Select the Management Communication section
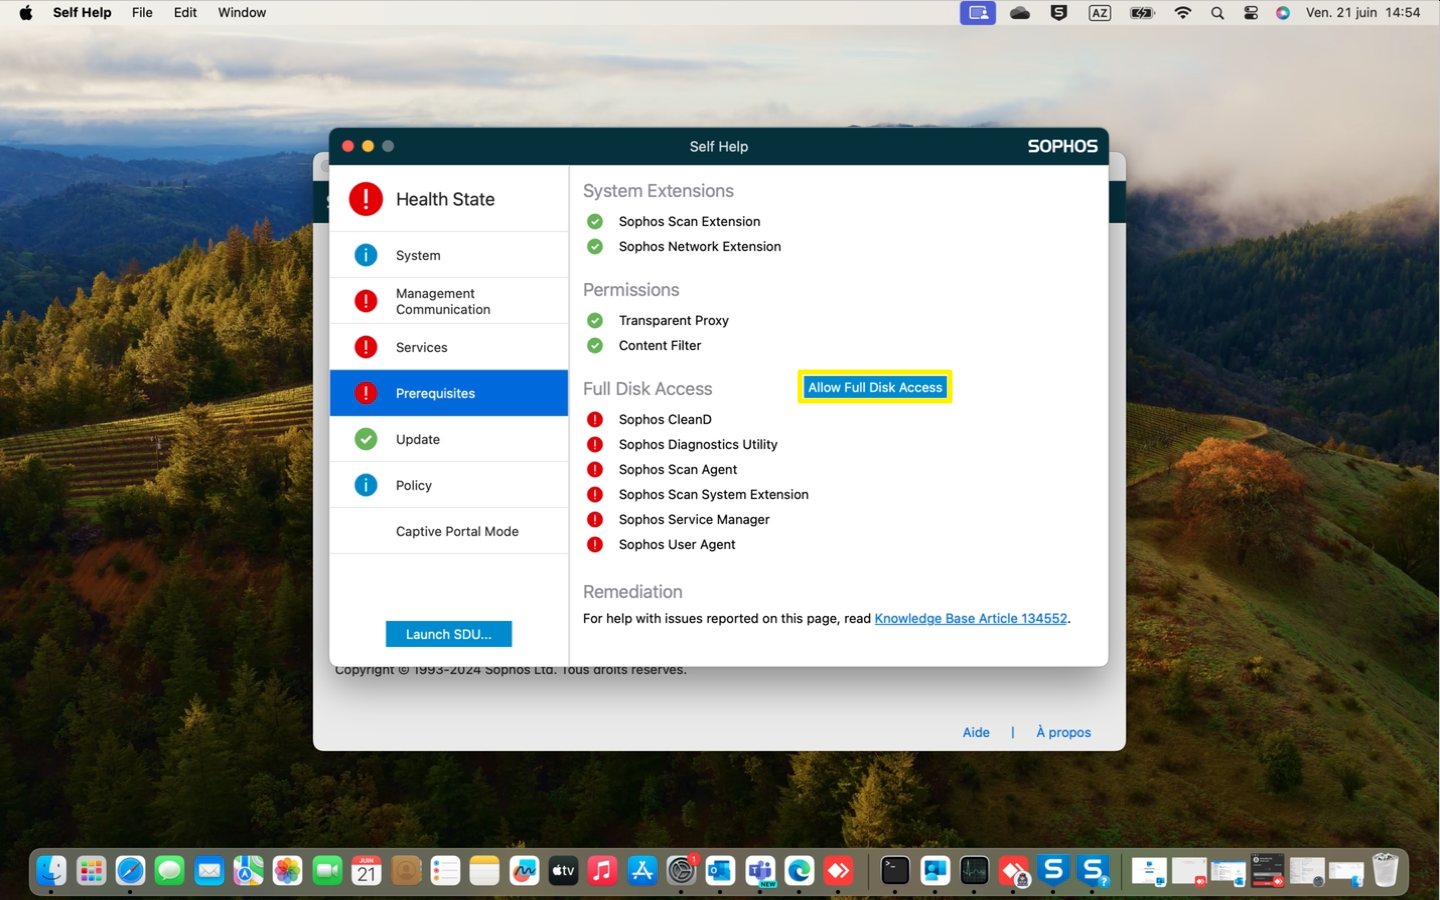This screenshot has height=900, width=1440. click(449, 301)
